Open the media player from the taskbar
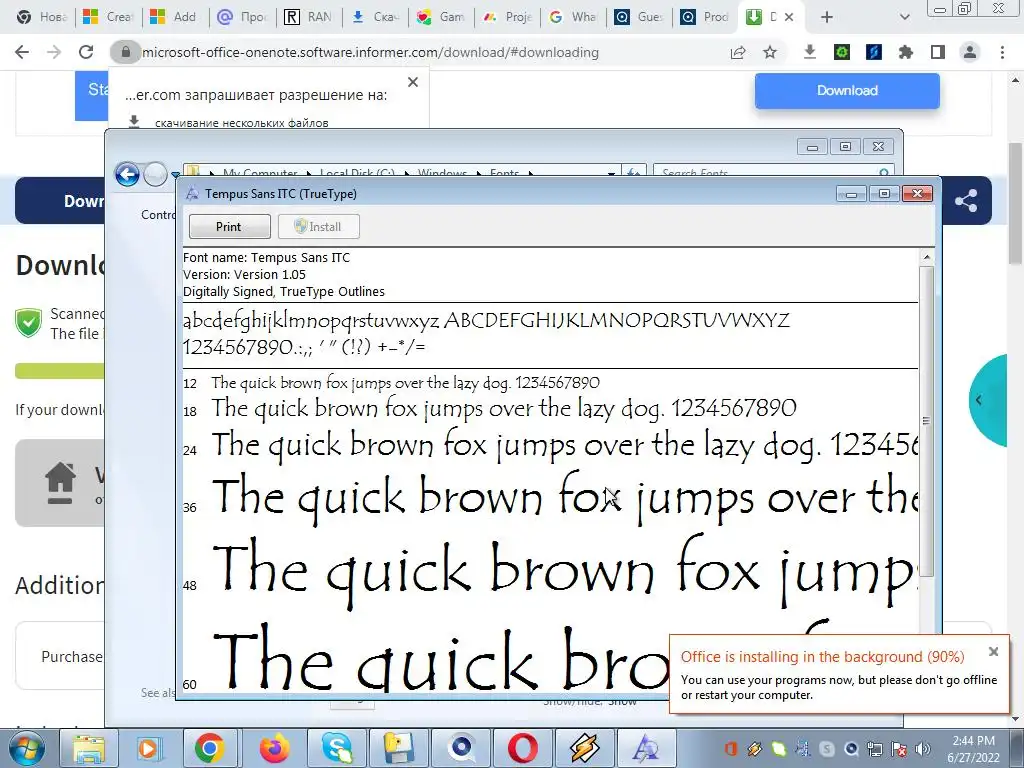The height and width of the screenshot is (768, 1024). pyautogui.click(x=148, y=748)
